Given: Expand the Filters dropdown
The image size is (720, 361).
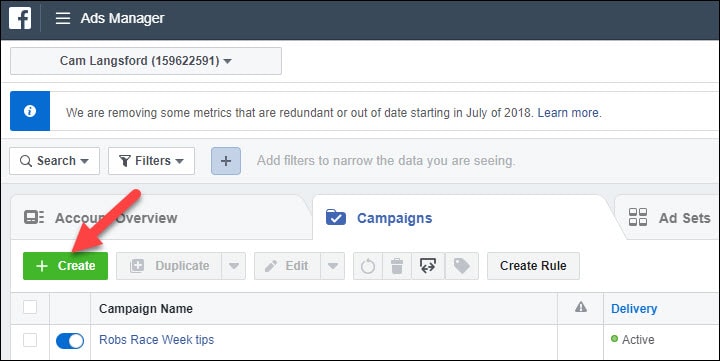Looking at the screenshot, I should tap(152, 161).
